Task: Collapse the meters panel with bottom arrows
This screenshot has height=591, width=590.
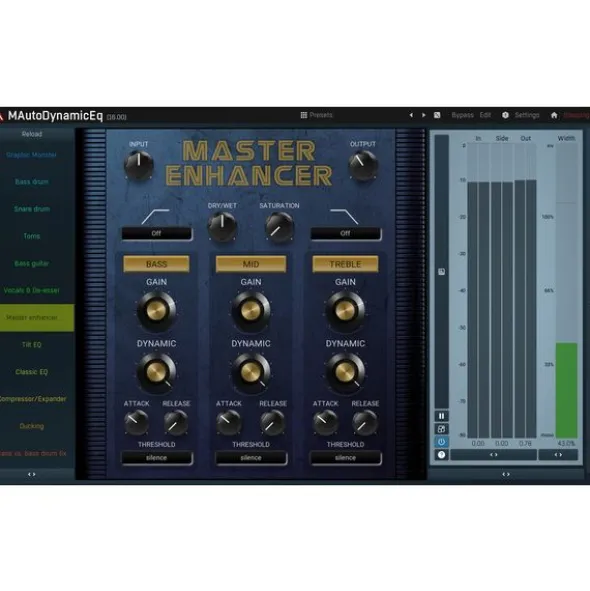Action: (x=506, y=475)
